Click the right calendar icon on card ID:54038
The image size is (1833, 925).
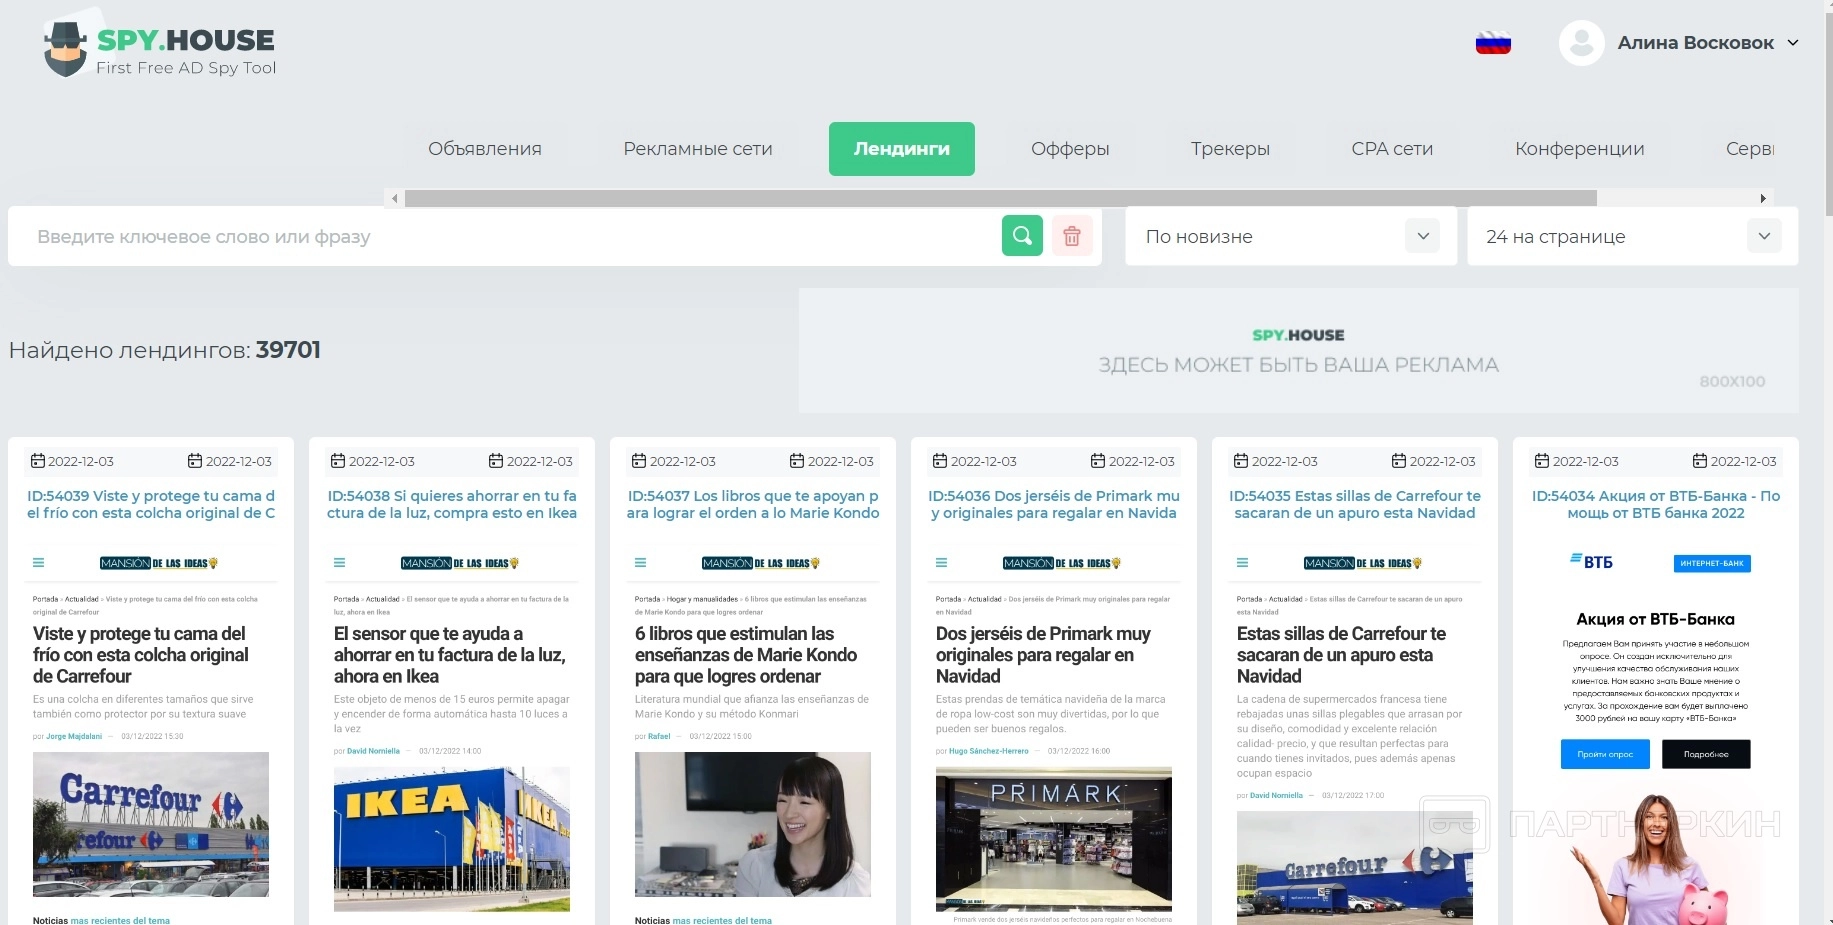496,461
